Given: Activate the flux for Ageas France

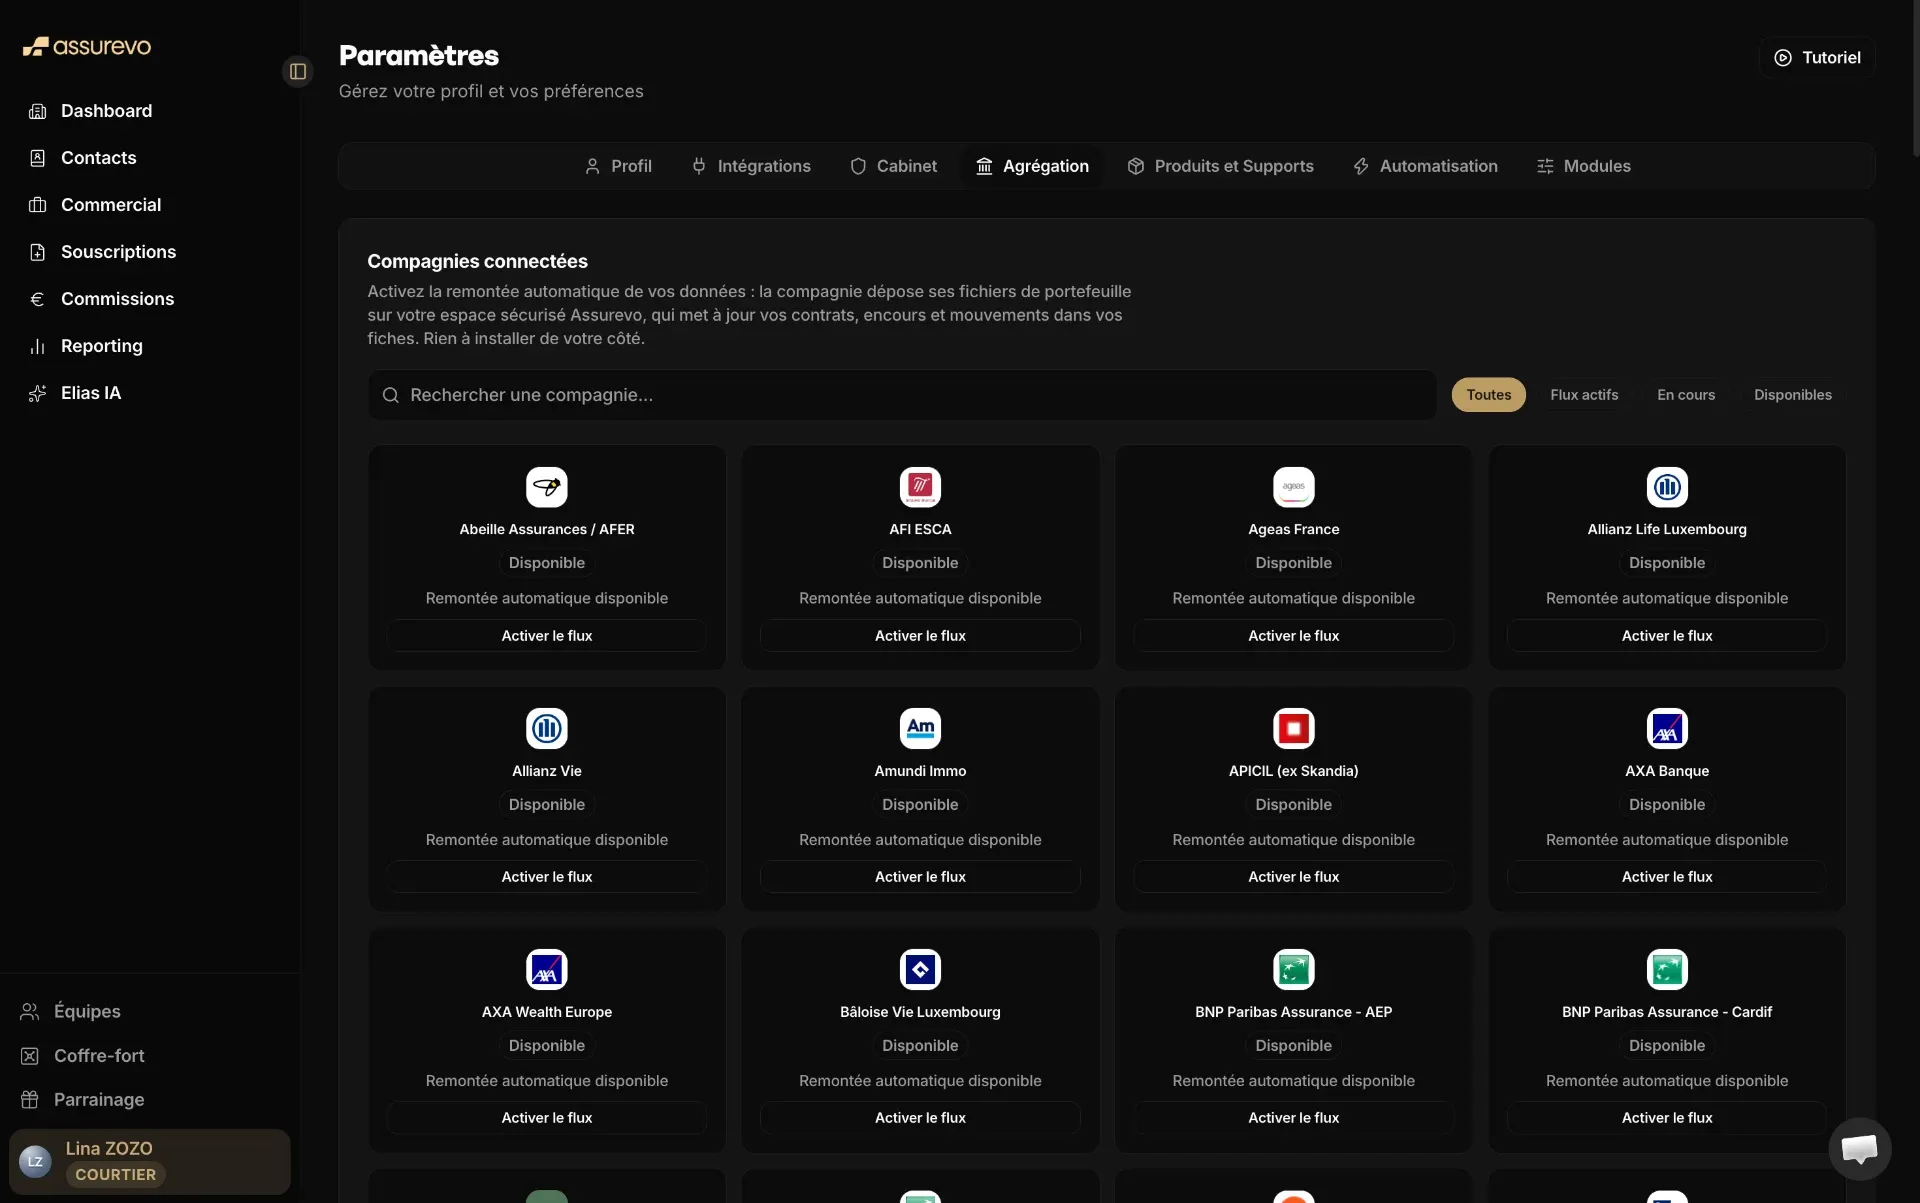Looking at the screenshot, I should coord(1293,636).
